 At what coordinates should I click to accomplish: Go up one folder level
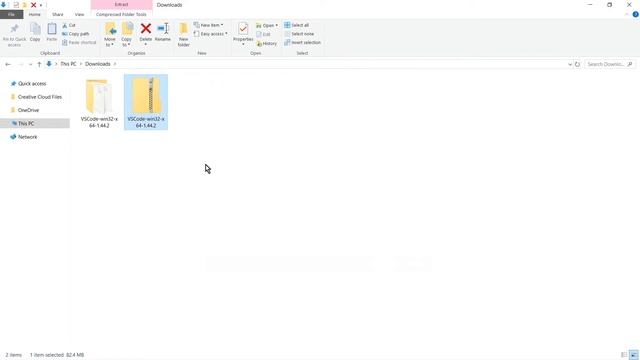[x=39, y=64]
